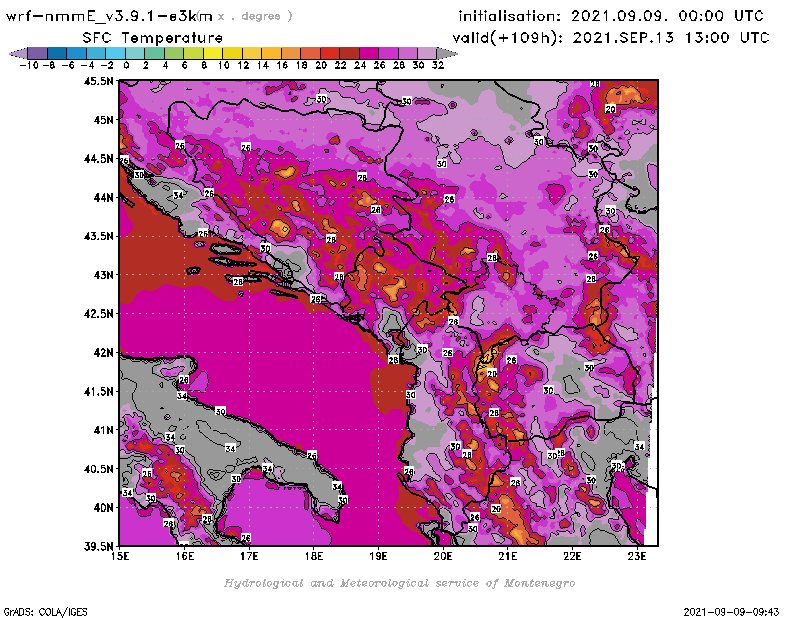Click the Hydrological and Meteorological service of Montenegro caption
The width and height of the screenshot is (800, 618).
[399, 583]
